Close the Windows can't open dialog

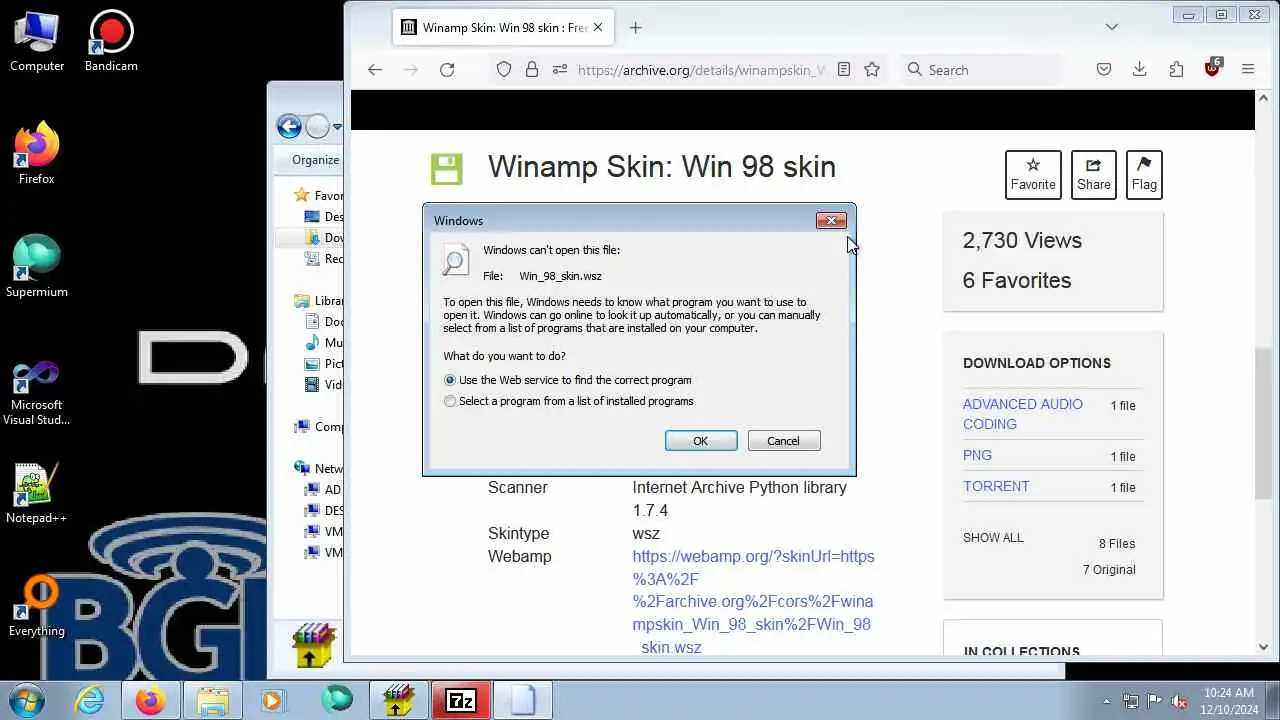831,220
